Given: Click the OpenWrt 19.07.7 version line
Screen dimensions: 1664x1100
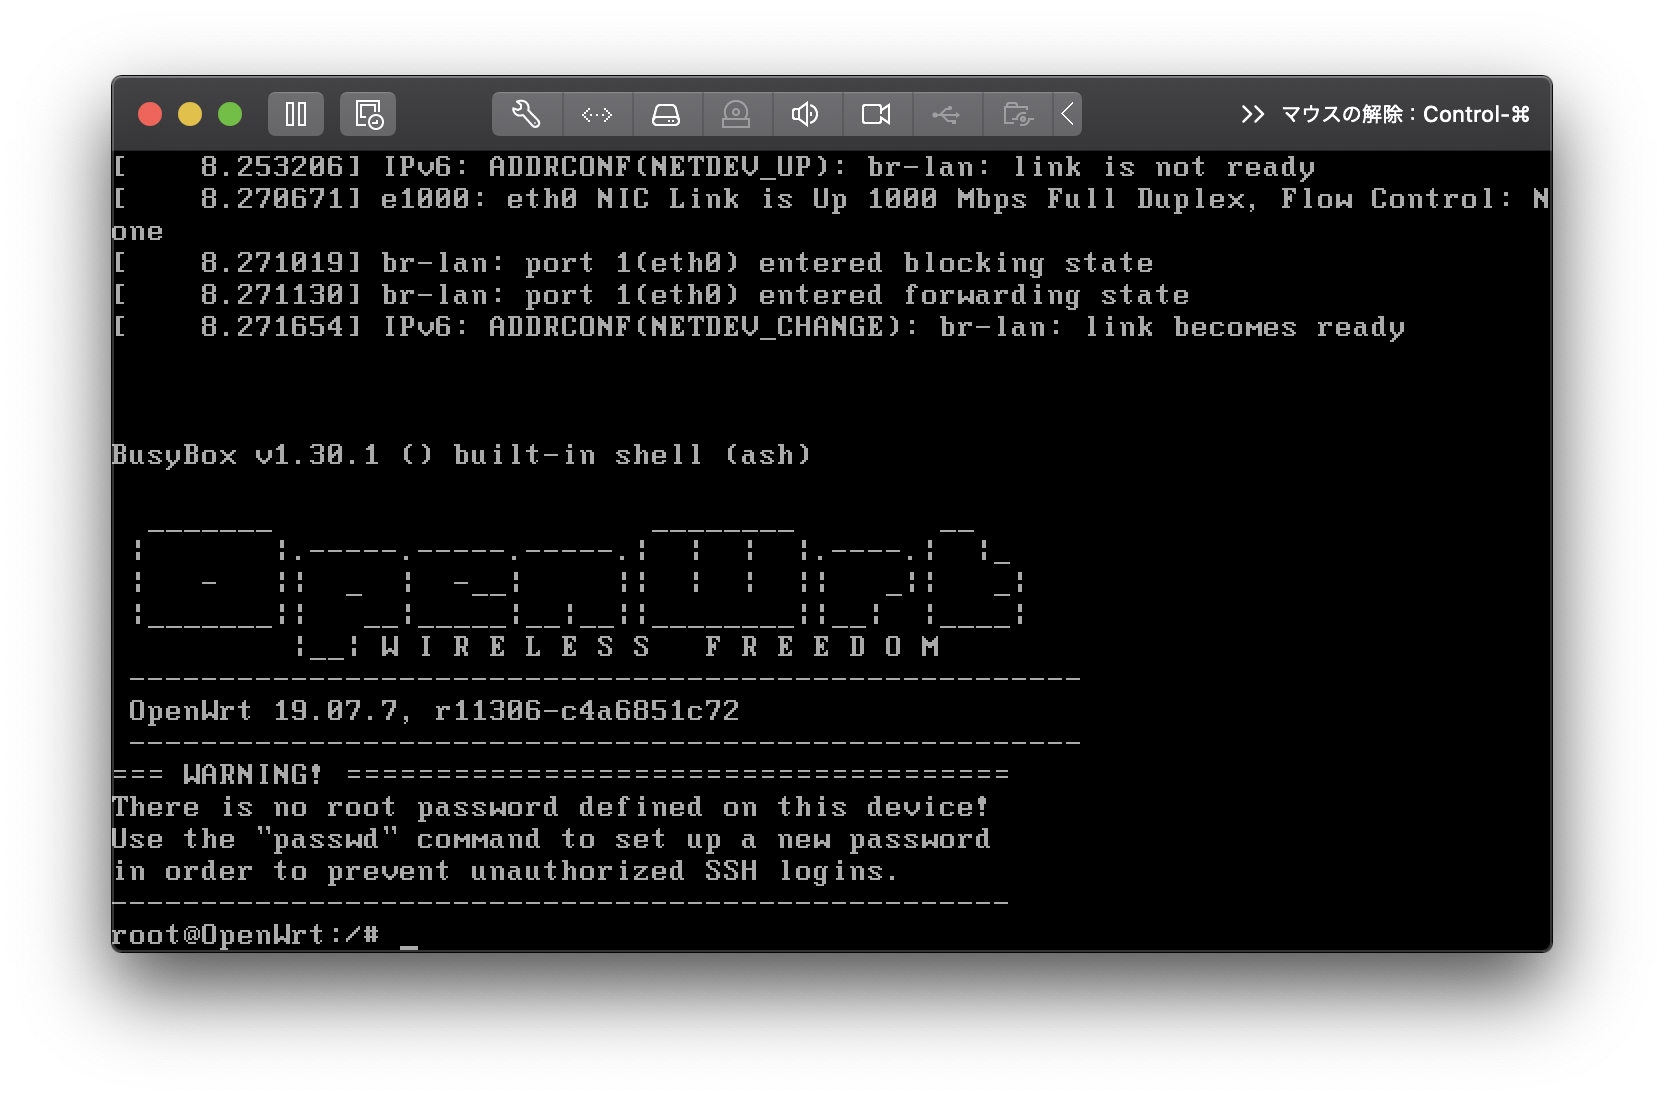Looking at the screenshot, I should click(x=434, y=711).
